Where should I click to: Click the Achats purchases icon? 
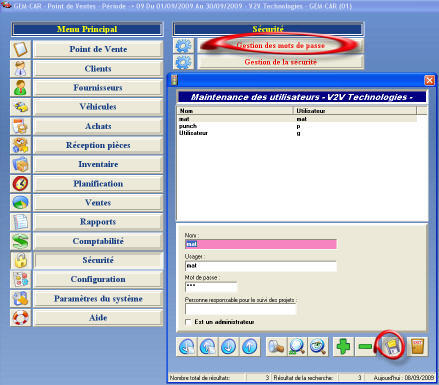20,126
